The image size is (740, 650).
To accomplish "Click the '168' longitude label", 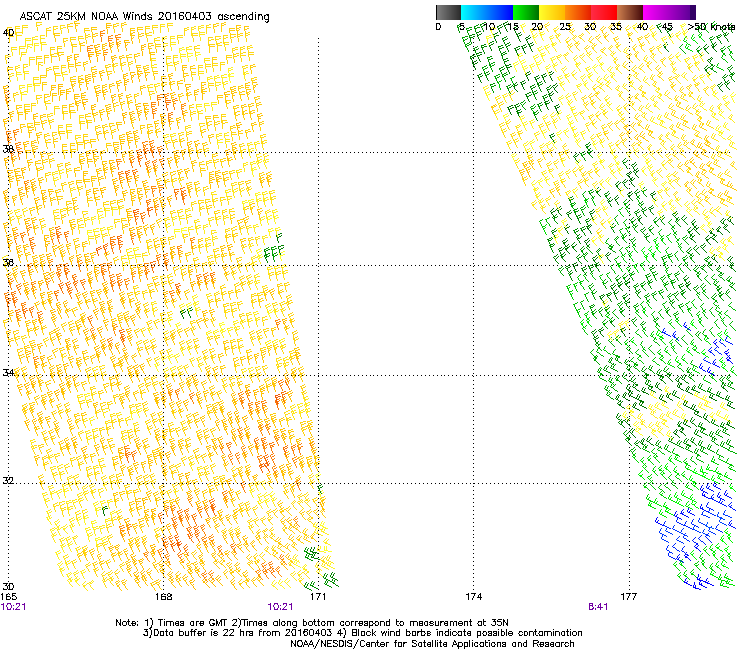I will click(163, 597).
